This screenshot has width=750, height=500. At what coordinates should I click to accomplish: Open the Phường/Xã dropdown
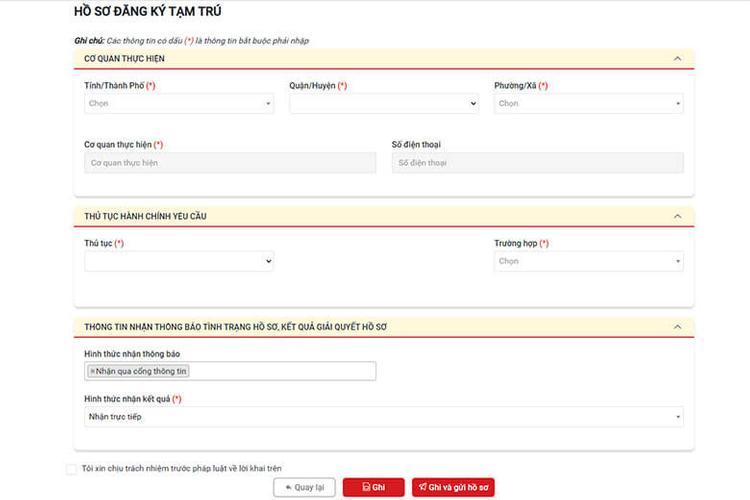tap(589, 103)
